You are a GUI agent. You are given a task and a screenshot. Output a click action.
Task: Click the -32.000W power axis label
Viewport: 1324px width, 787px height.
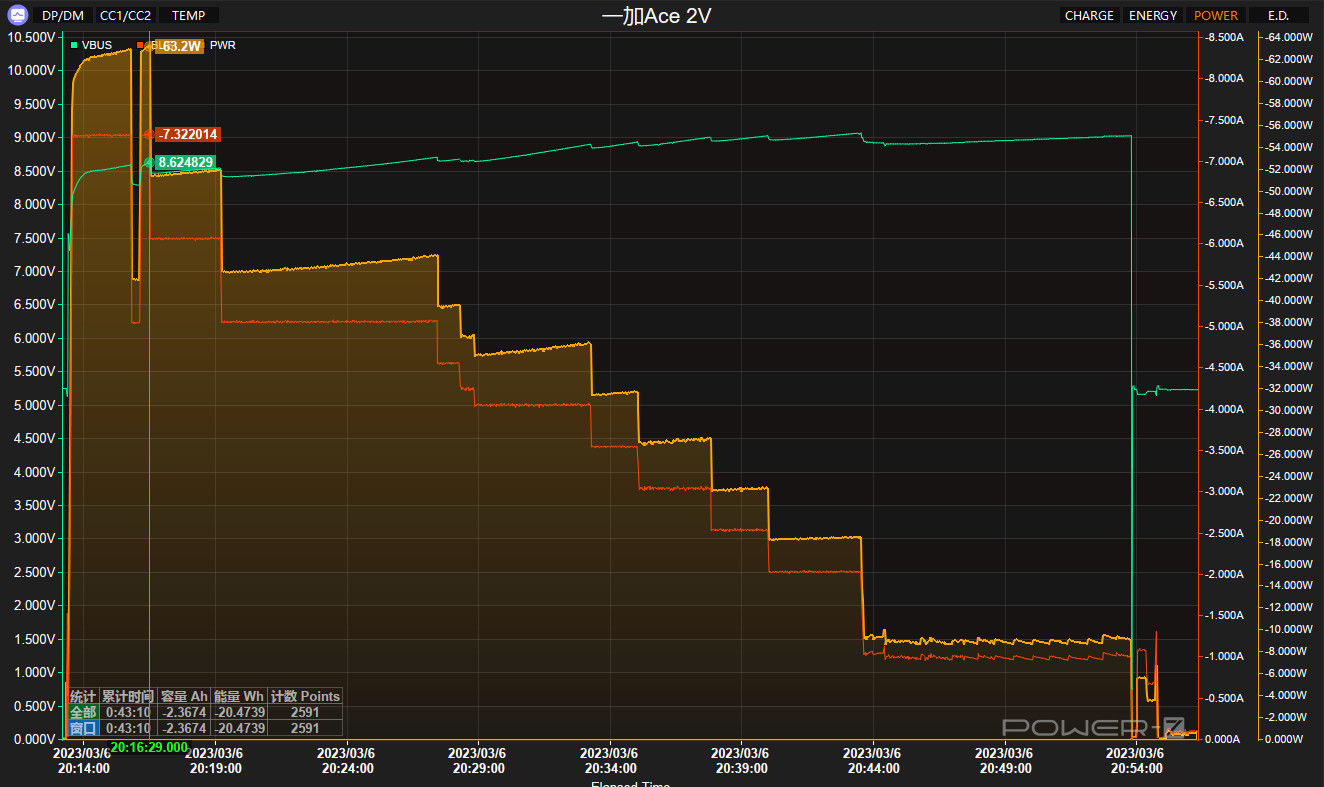click(x=1288, y=388)
